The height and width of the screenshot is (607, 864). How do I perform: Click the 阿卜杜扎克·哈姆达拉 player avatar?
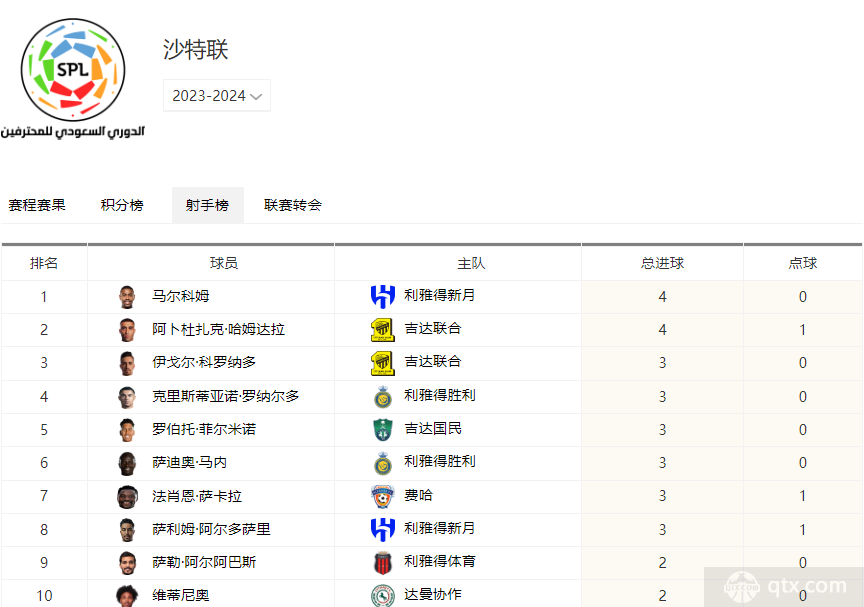click(127, 330)
